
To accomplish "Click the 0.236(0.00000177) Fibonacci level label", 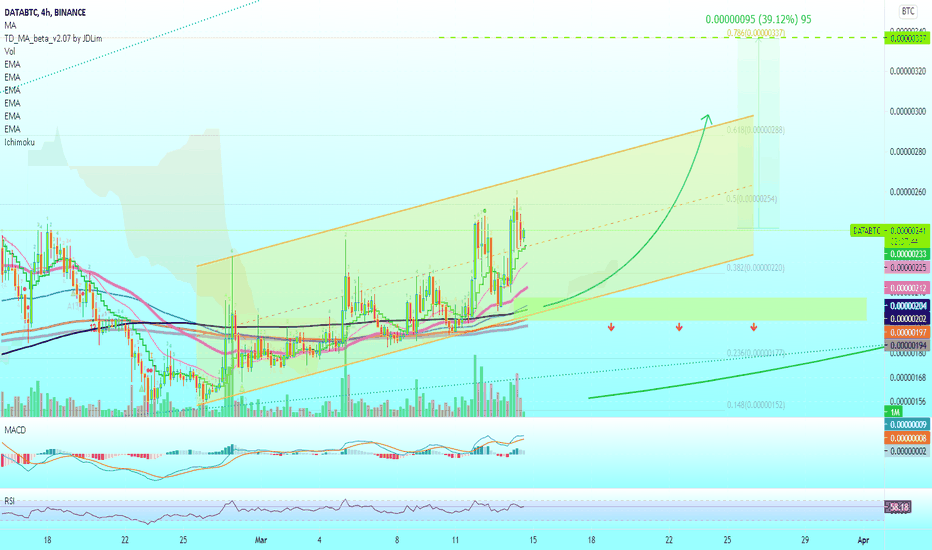I will [x=755, y=353].
